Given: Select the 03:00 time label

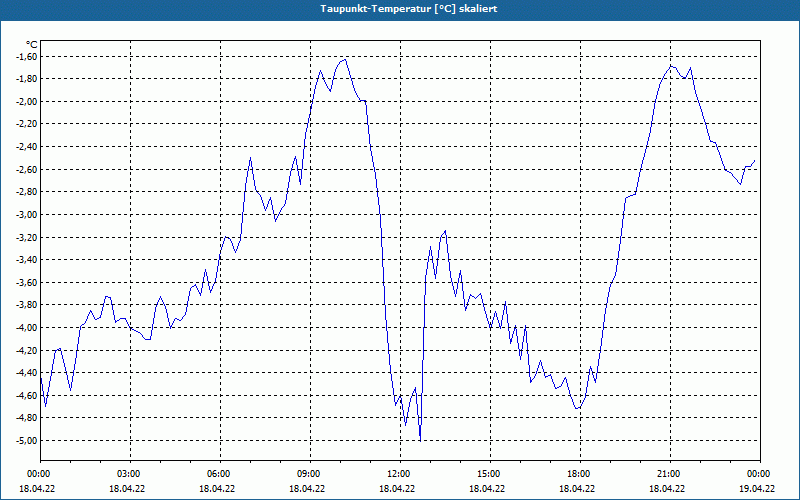Looking at the screenshot, I should (131, 474).
